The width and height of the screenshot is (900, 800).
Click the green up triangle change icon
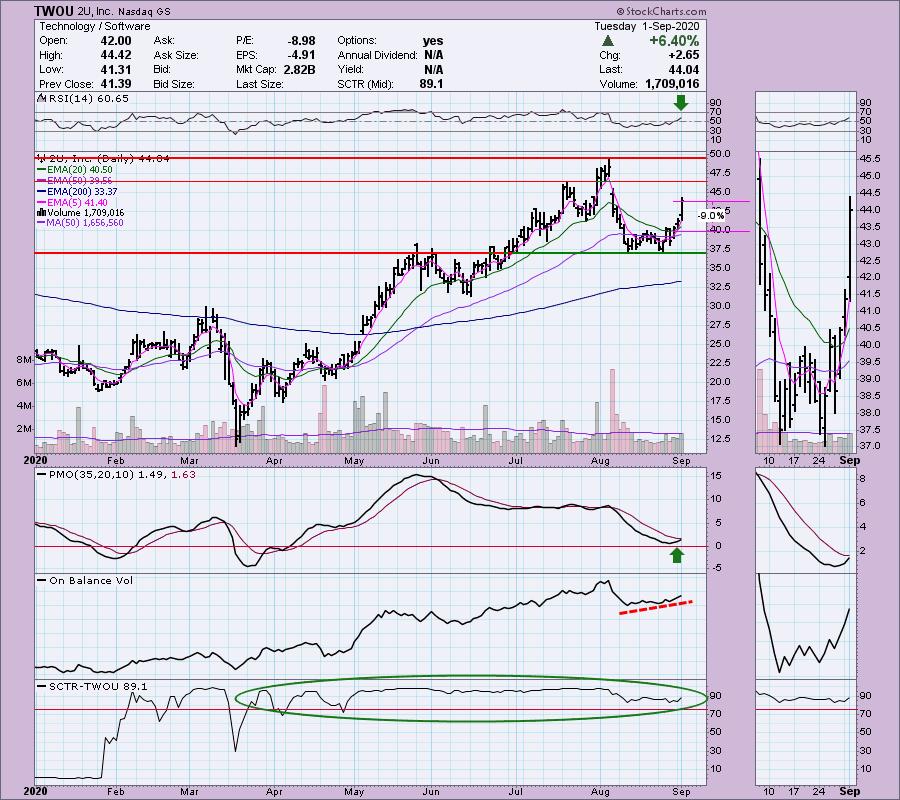[608, 41]
